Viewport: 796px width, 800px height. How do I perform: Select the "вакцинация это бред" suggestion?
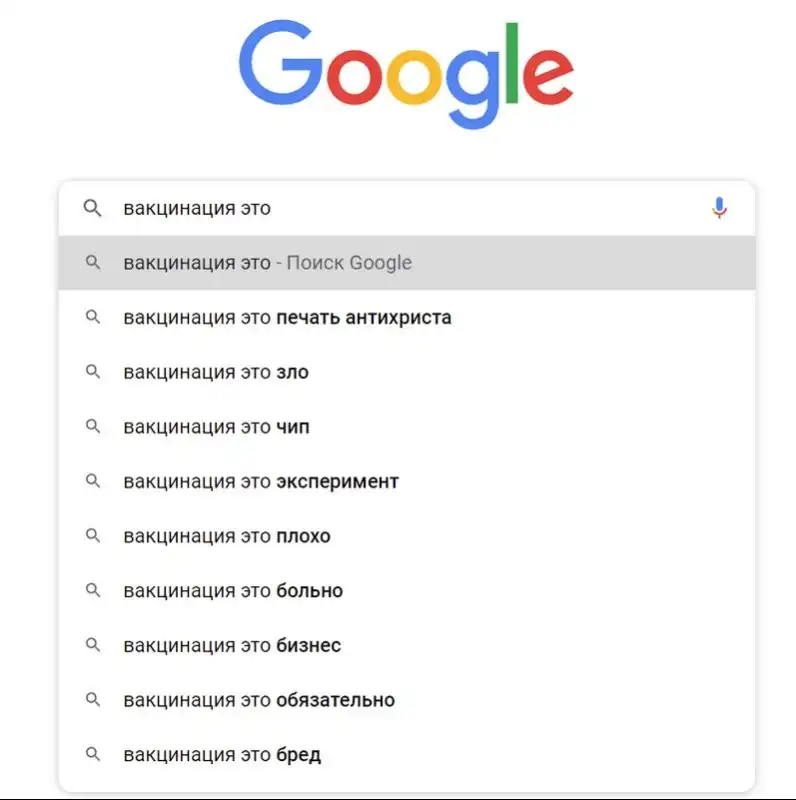pyautogui.click(x=222, y=755)
